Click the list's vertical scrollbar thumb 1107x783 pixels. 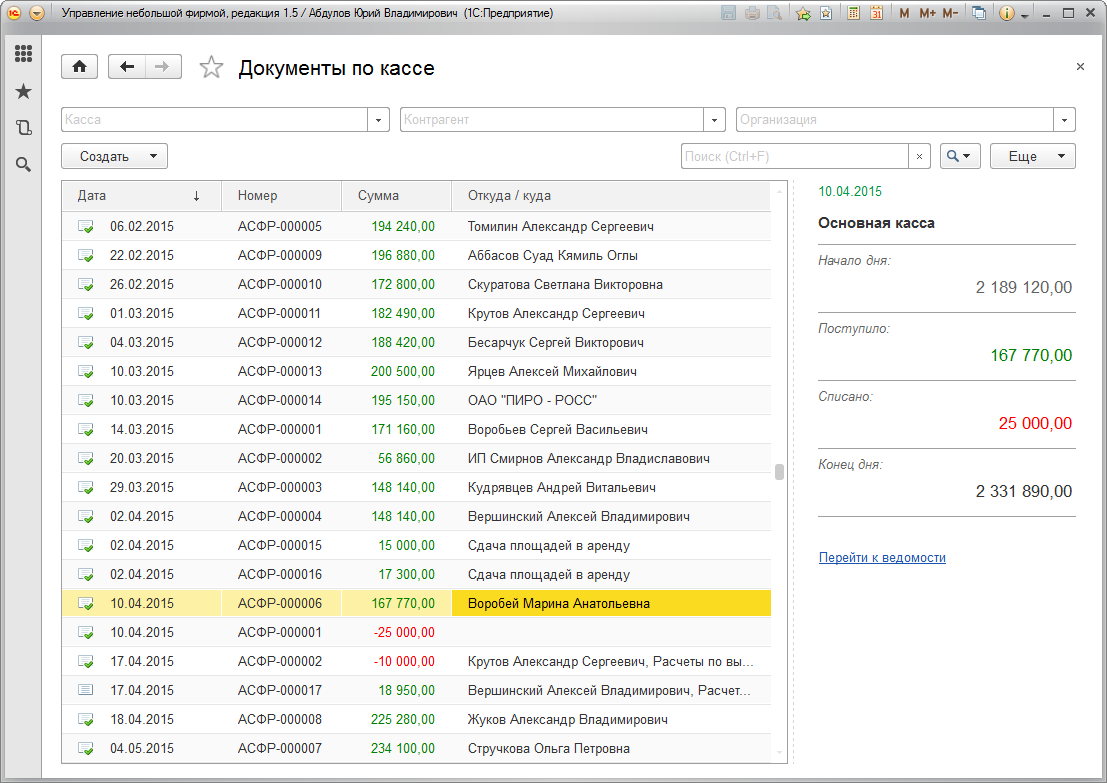779,472
